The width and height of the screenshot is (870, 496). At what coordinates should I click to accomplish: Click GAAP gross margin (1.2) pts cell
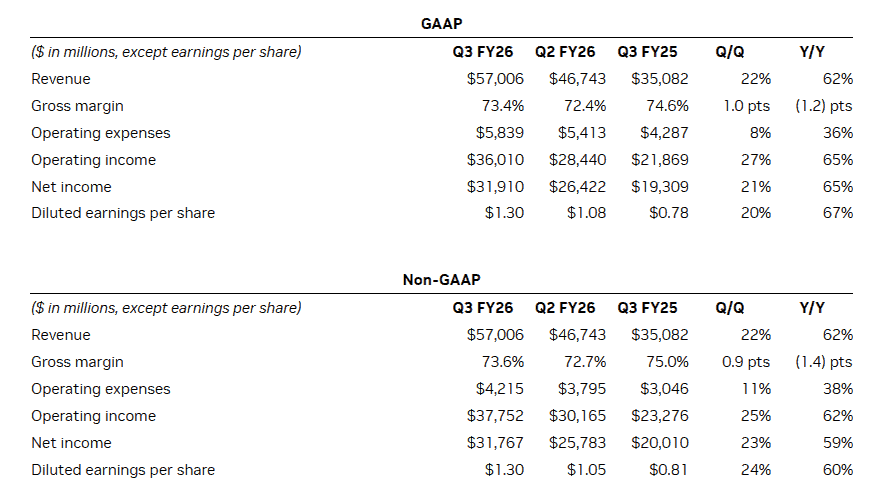coord(824,106)
